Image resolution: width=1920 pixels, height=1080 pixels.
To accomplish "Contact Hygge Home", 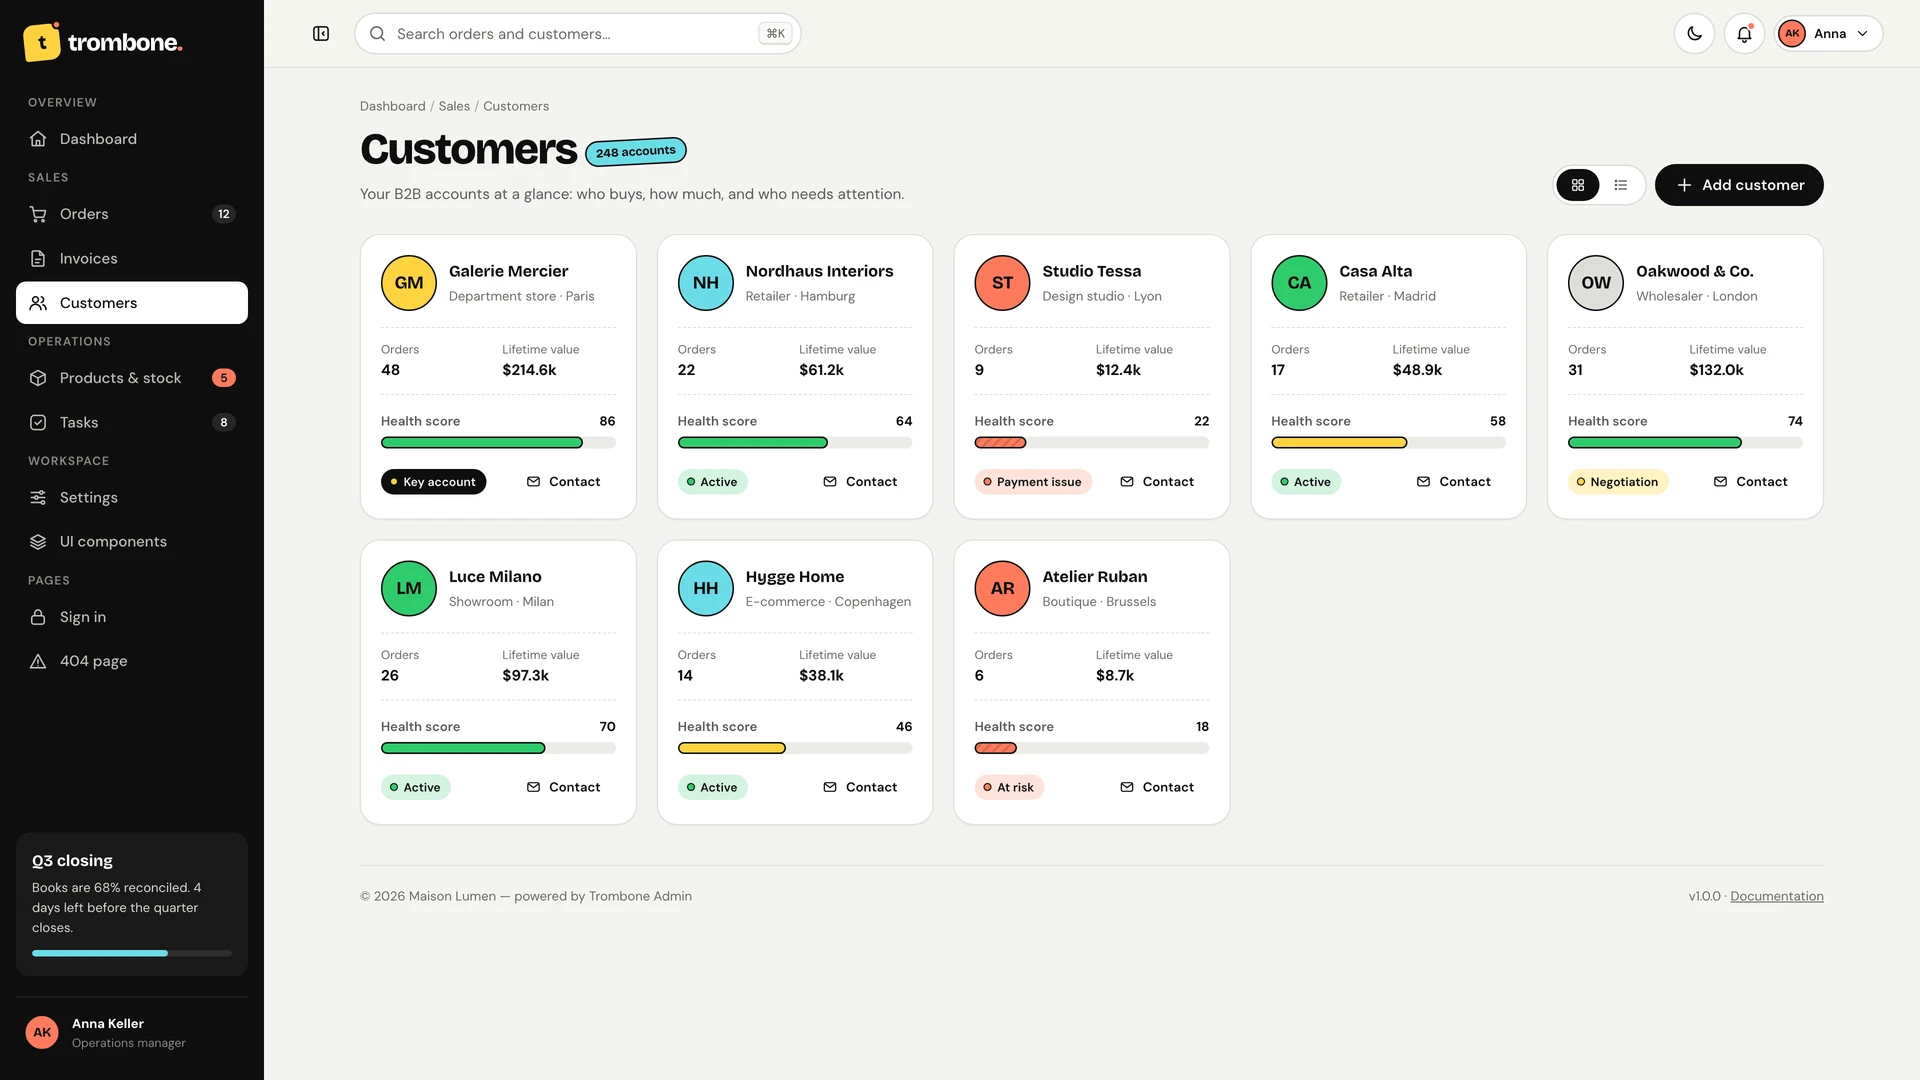I will coord(860,788).
